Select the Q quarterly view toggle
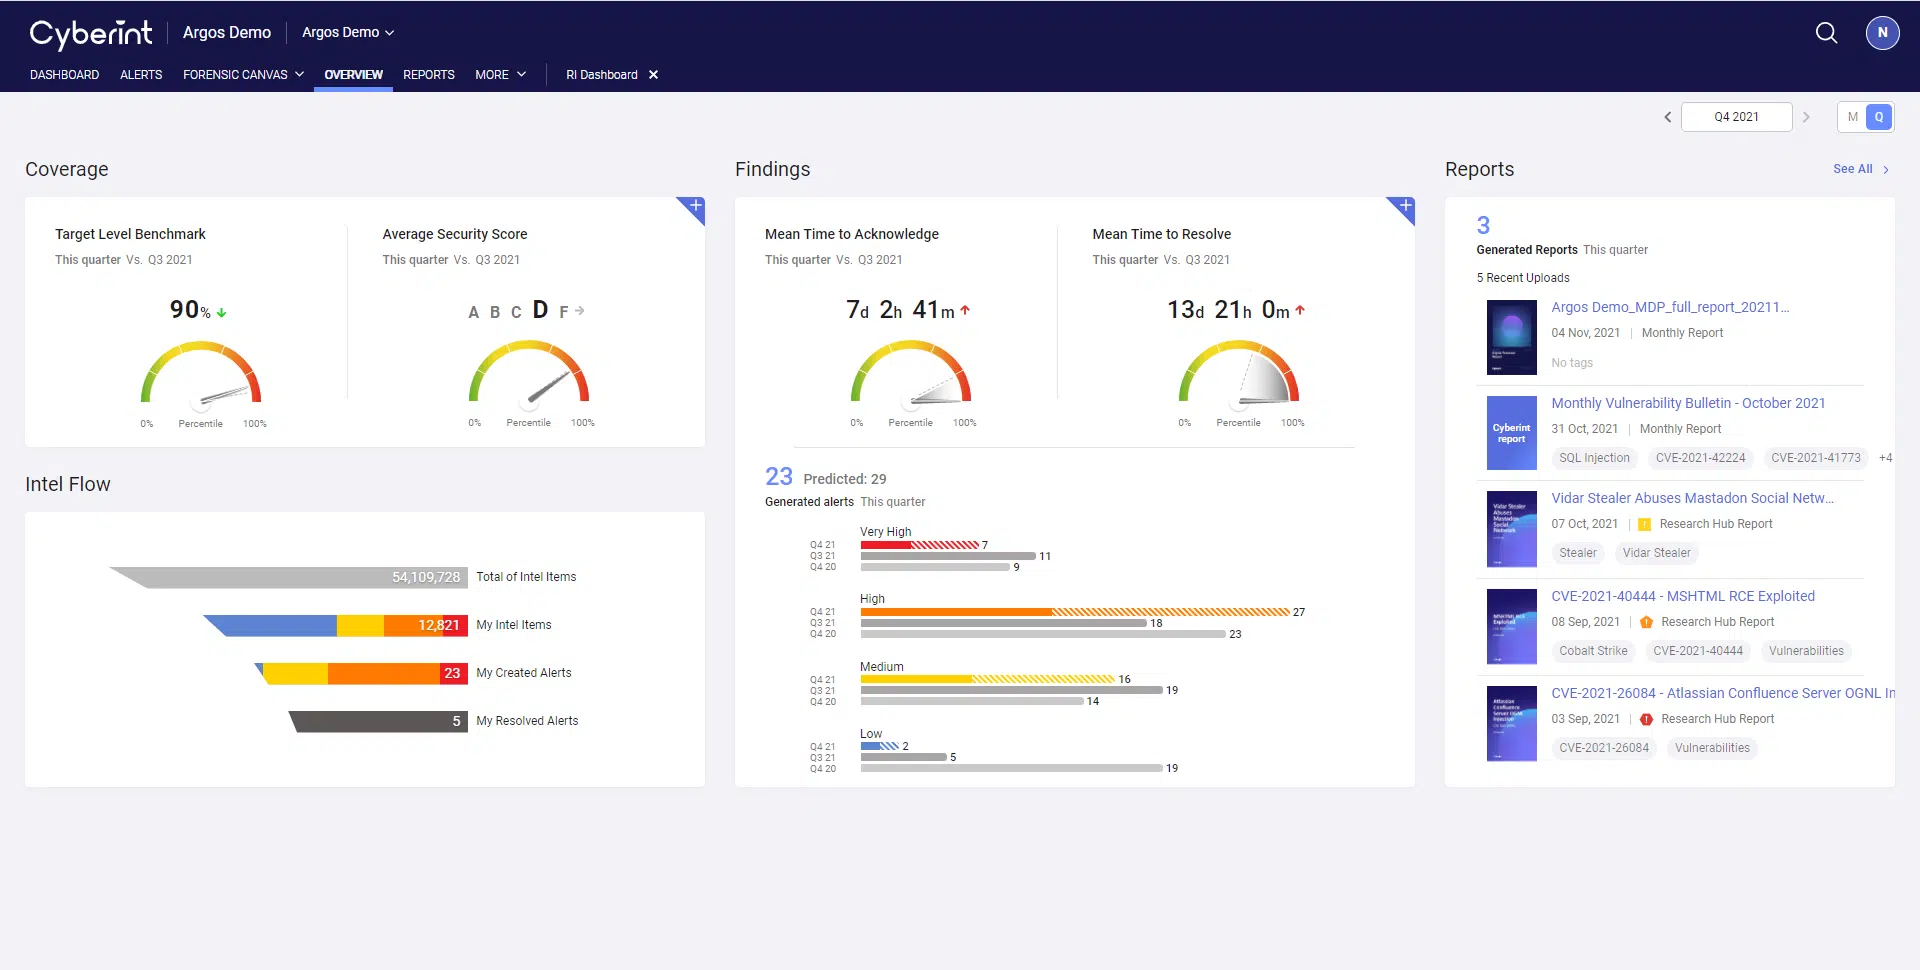Screen dimensions: 1920x970 click(x=1879, y=117)
